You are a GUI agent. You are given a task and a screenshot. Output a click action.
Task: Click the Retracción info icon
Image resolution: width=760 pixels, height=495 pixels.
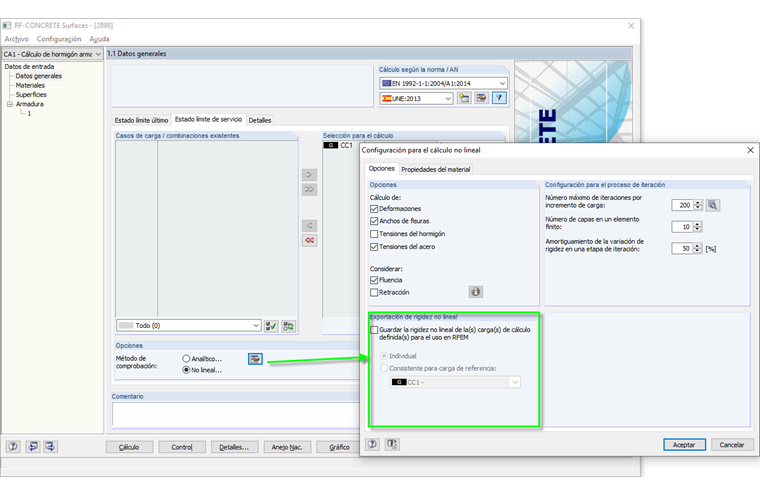pos(475,292)
